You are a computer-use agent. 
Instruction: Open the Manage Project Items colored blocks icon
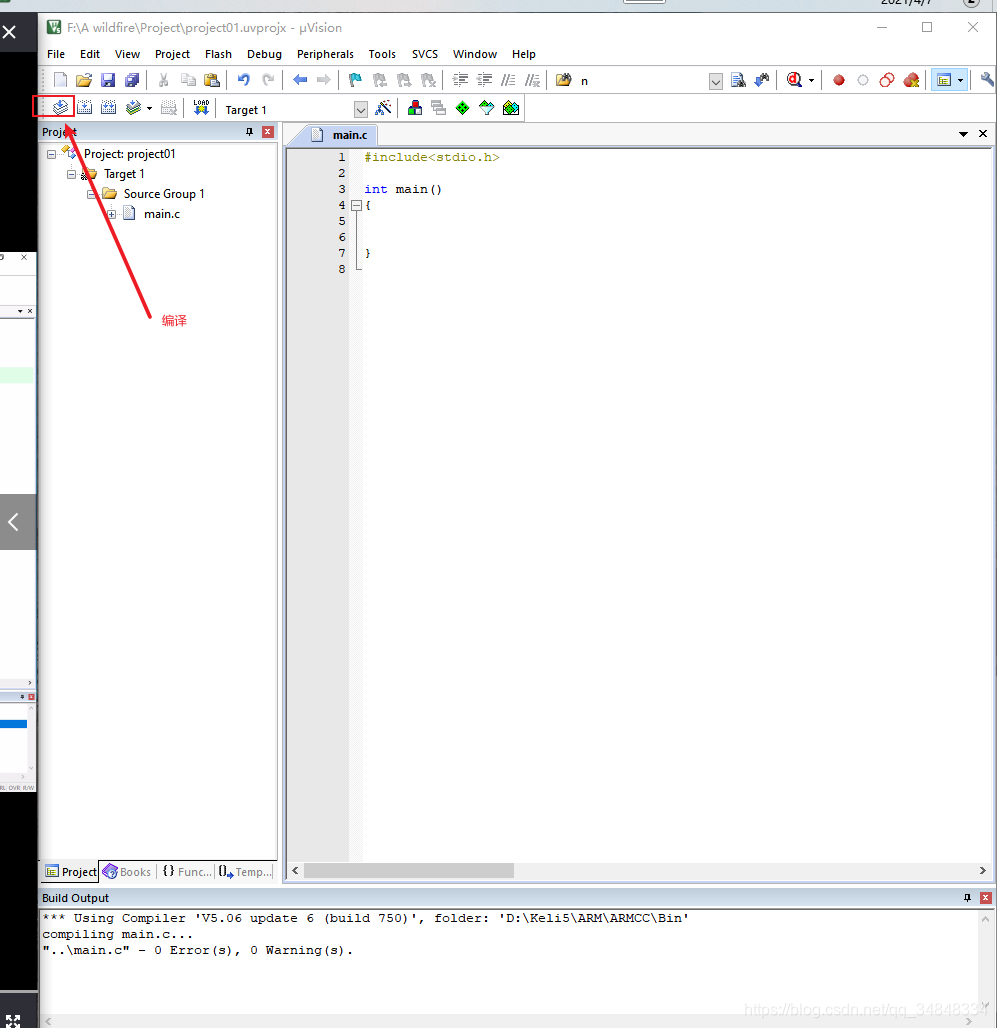tap(414, 108)
